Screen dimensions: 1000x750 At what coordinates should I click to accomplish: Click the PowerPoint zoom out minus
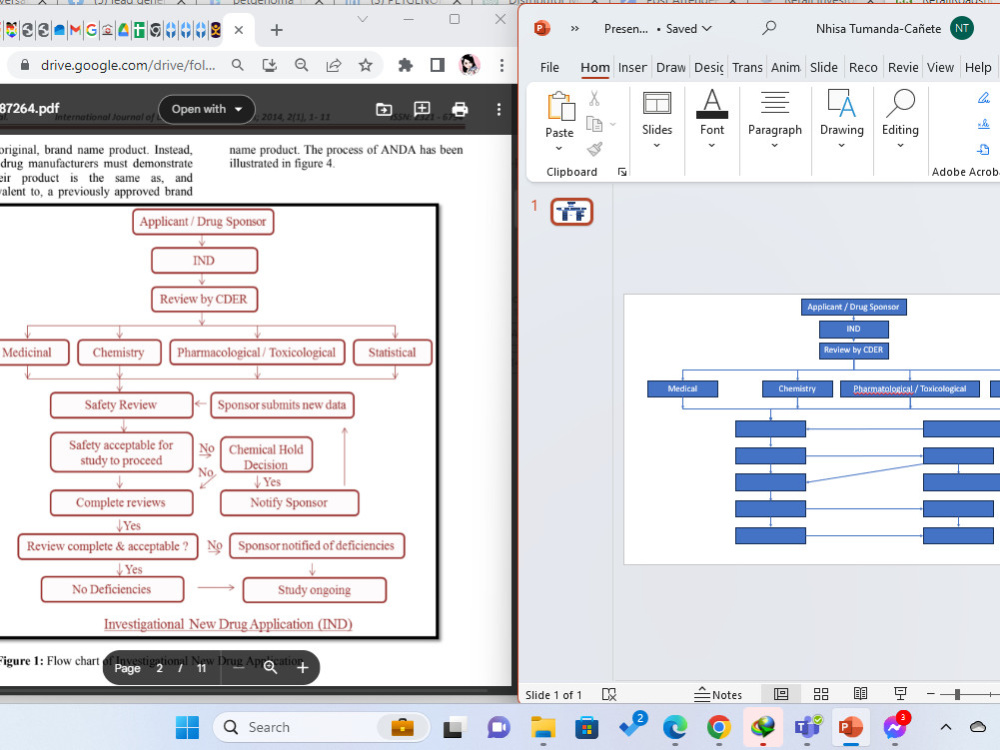[930, 694]
